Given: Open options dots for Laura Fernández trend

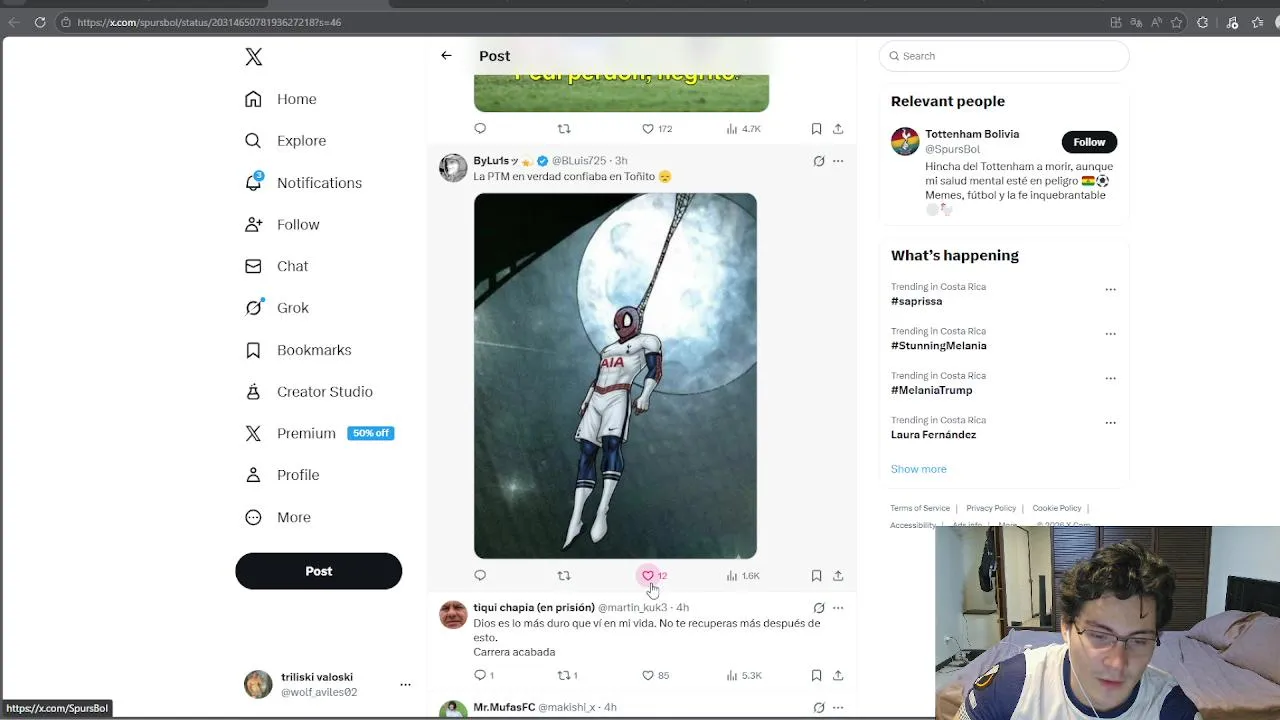Looking at the screenshot, I should click(1110, 422).
